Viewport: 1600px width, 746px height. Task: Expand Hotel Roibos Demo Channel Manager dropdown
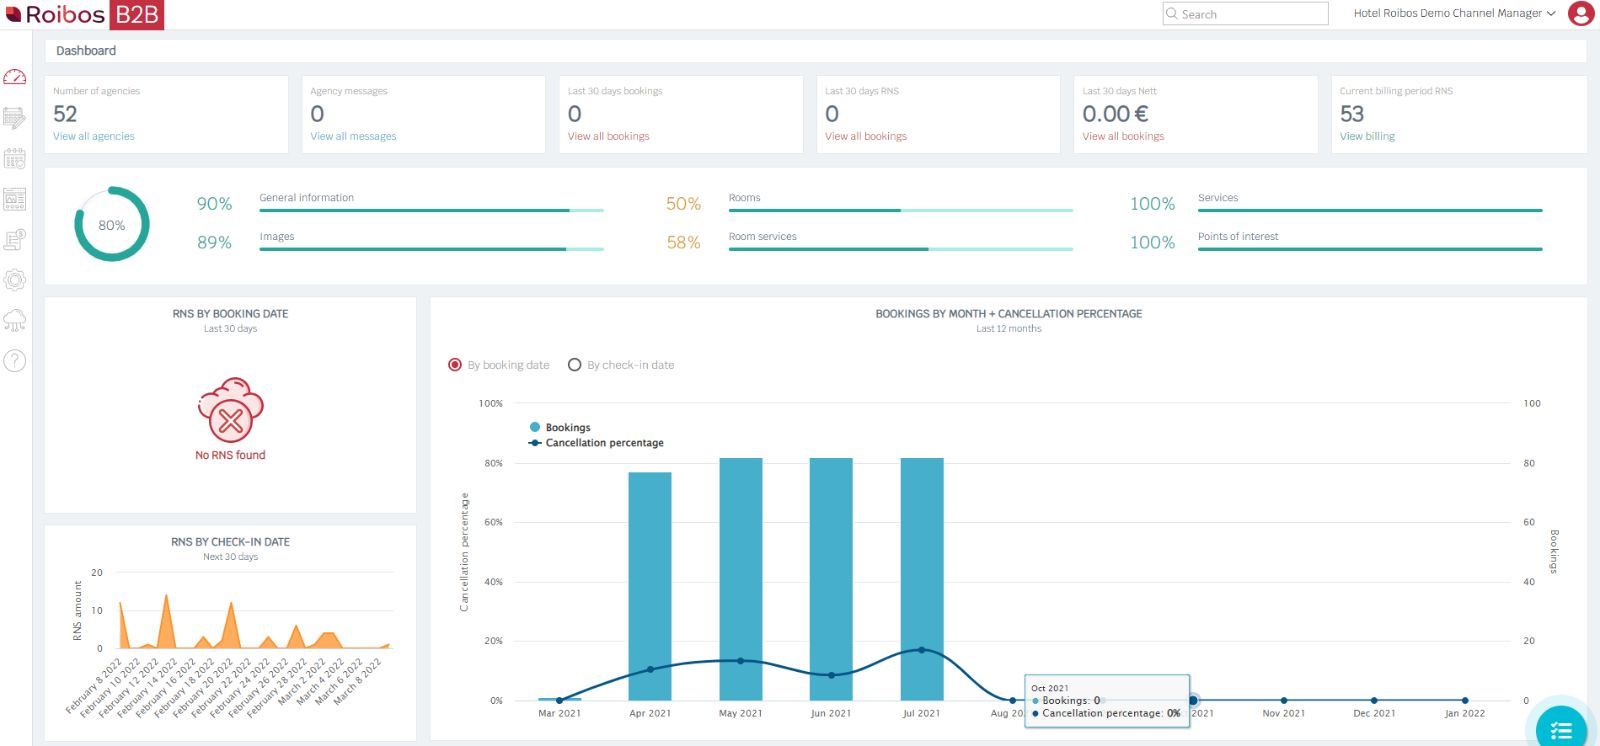[1454, 14]
